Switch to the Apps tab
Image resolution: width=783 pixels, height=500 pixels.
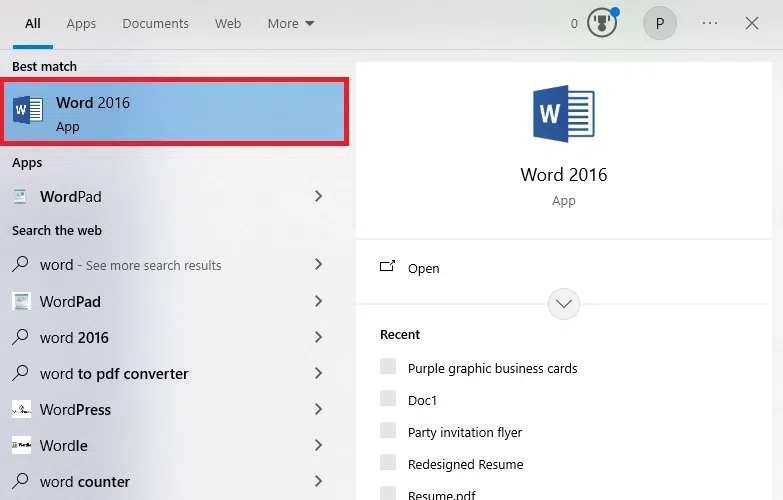[x=81, y=23]
